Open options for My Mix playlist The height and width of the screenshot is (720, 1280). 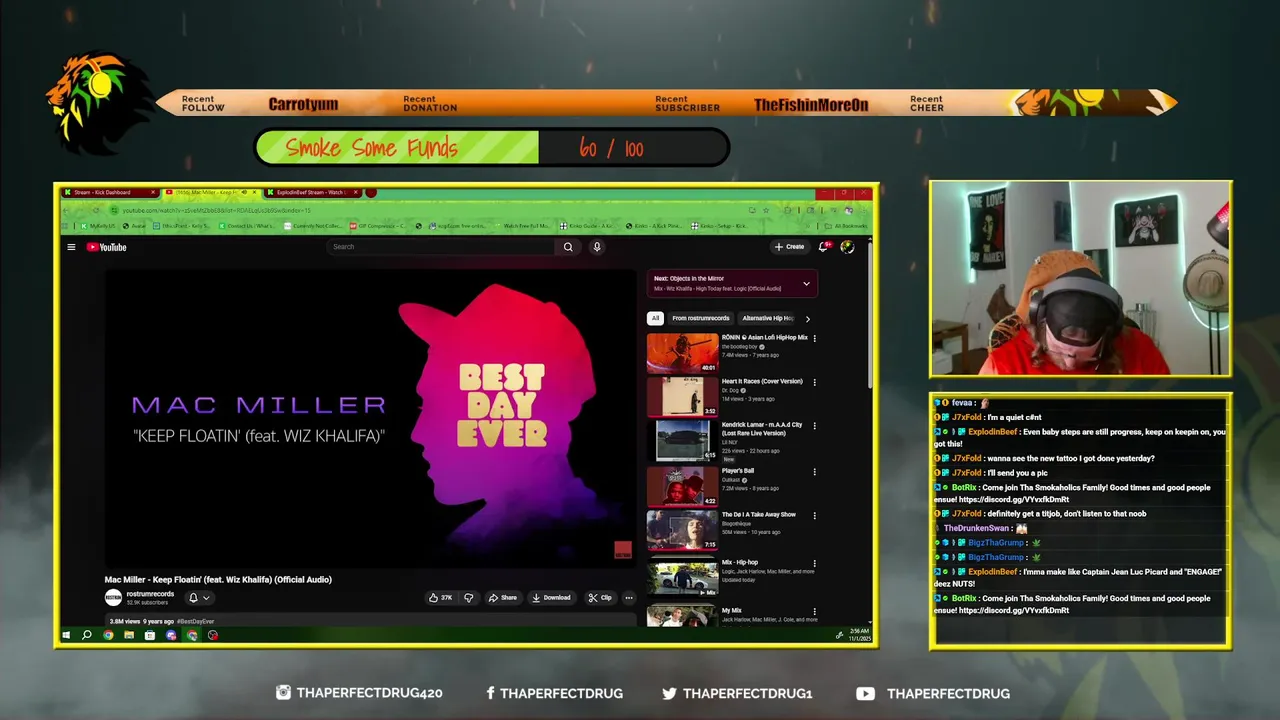[814, 612]
